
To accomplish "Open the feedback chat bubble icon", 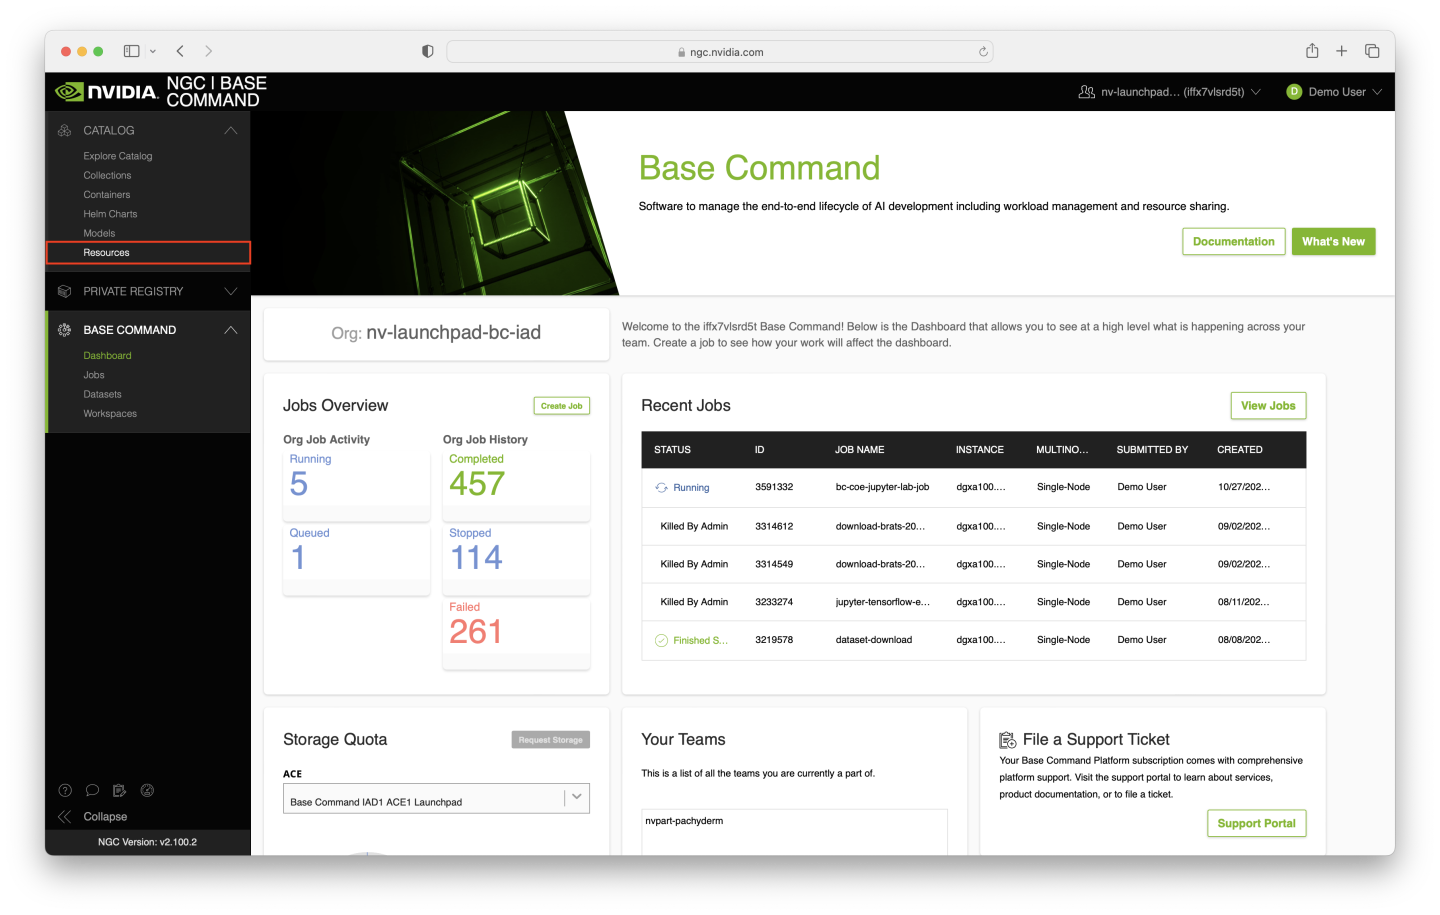I will click(x=92, y=790).
